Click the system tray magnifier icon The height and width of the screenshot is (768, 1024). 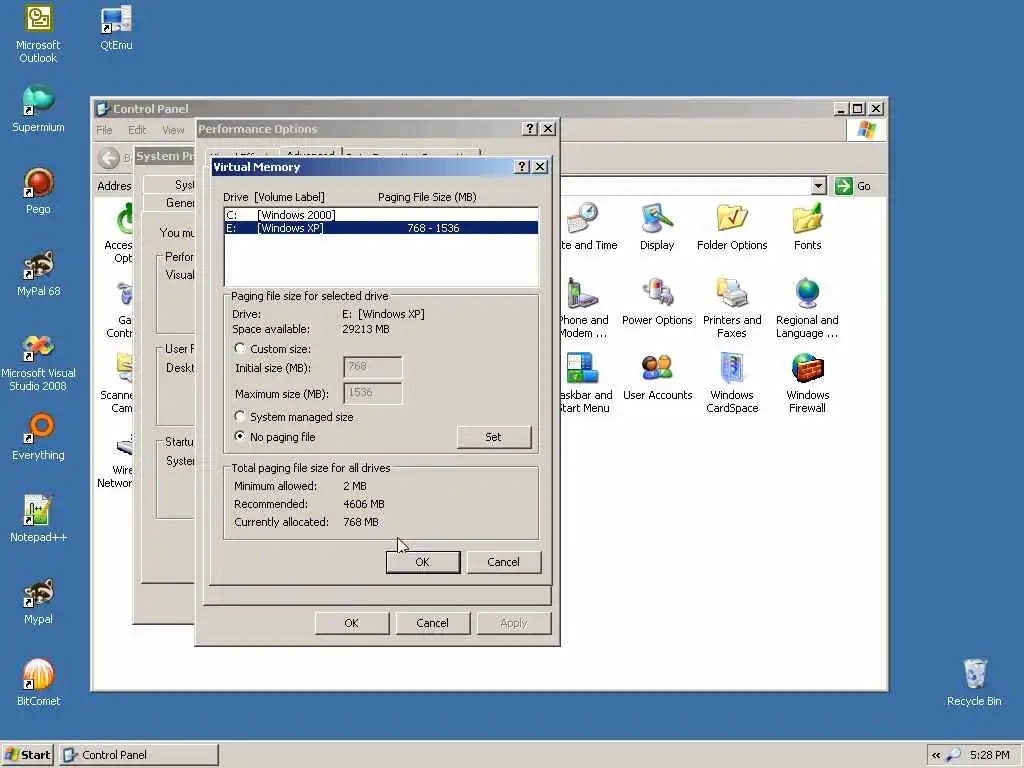[953, 756]
